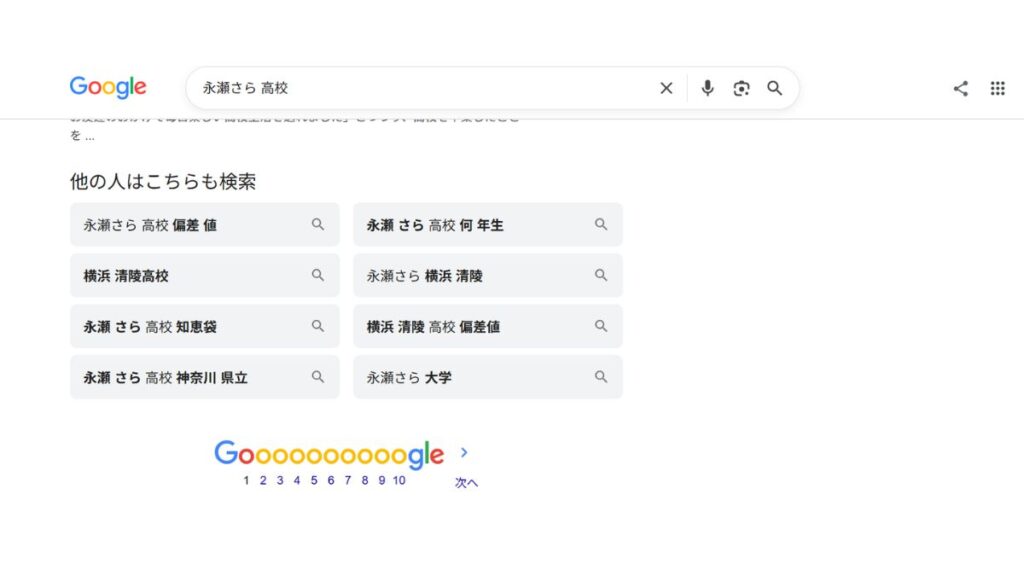Click magnifier icon in 永瀬さら 大学 suggestion

(x=601, y=377)
